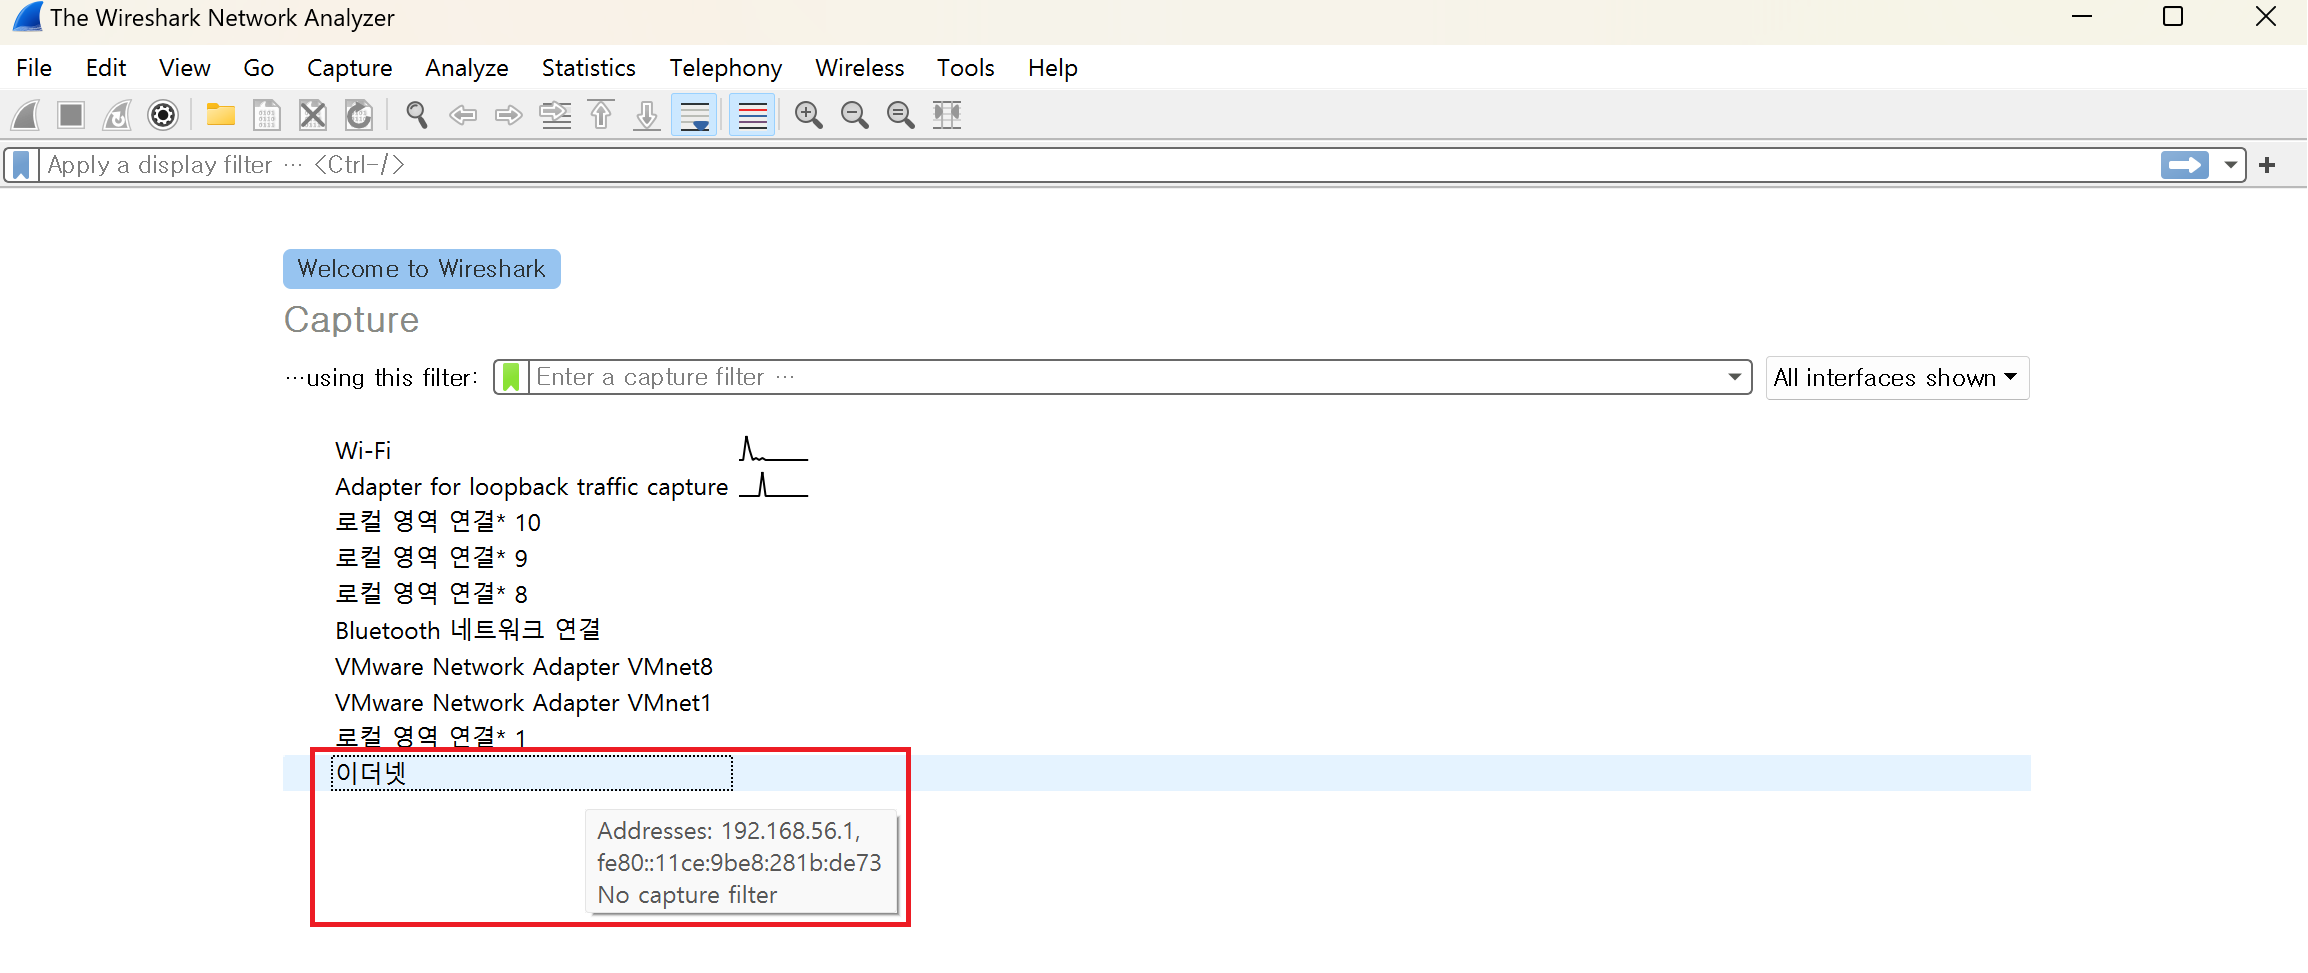Viewport: 2308px width, 973px height.
Task: Click loopback adapter traffic sparkline
Action: [773, 486]
